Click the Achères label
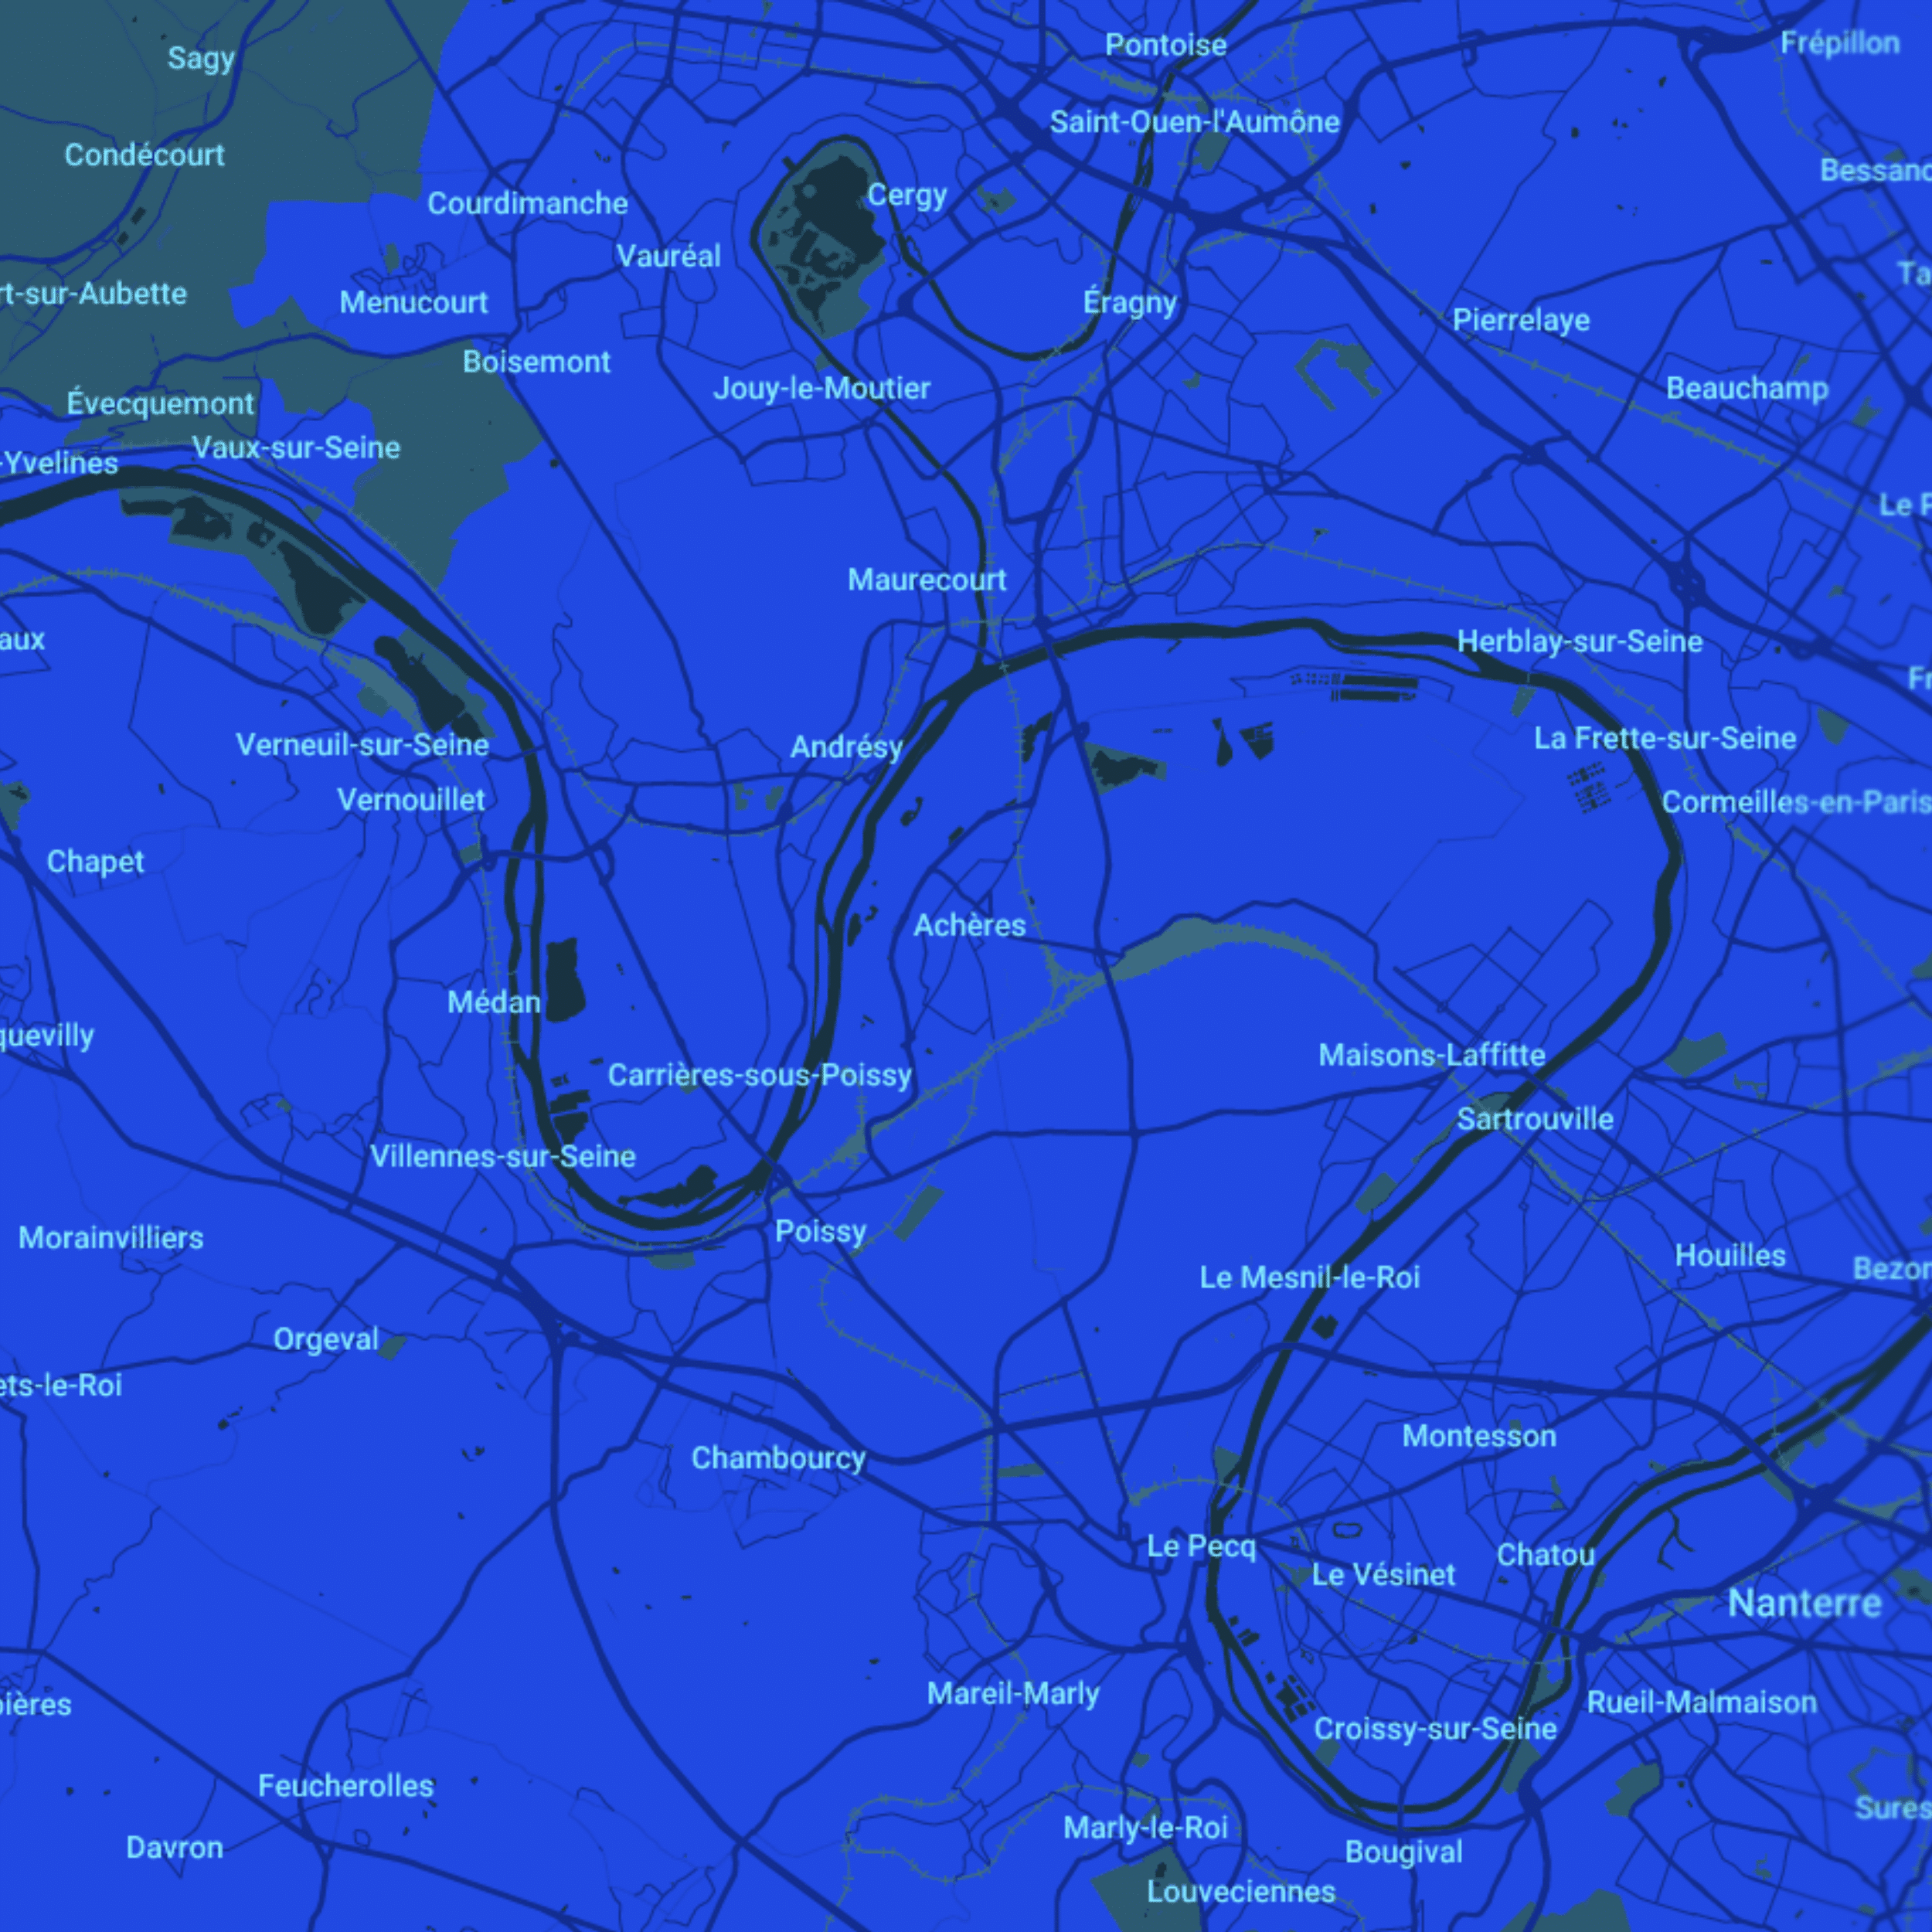Screen dimensions: 1932x1932 (x=969, y=926)
